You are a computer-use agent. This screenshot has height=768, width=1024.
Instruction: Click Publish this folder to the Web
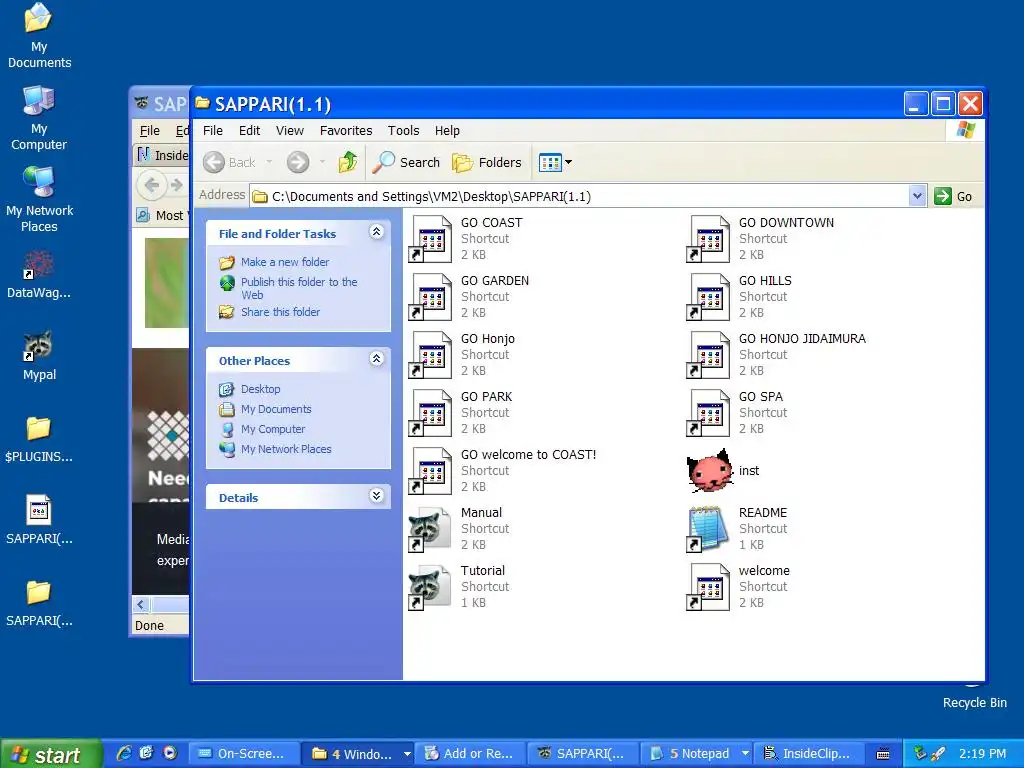299,288
